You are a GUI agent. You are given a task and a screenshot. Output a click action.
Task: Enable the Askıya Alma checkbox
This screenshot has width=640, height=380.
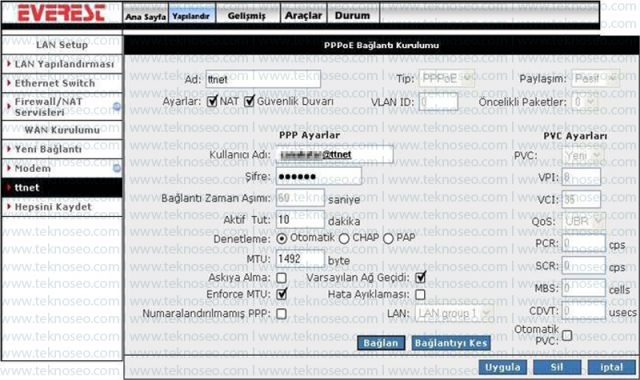(x=281, y=278)
